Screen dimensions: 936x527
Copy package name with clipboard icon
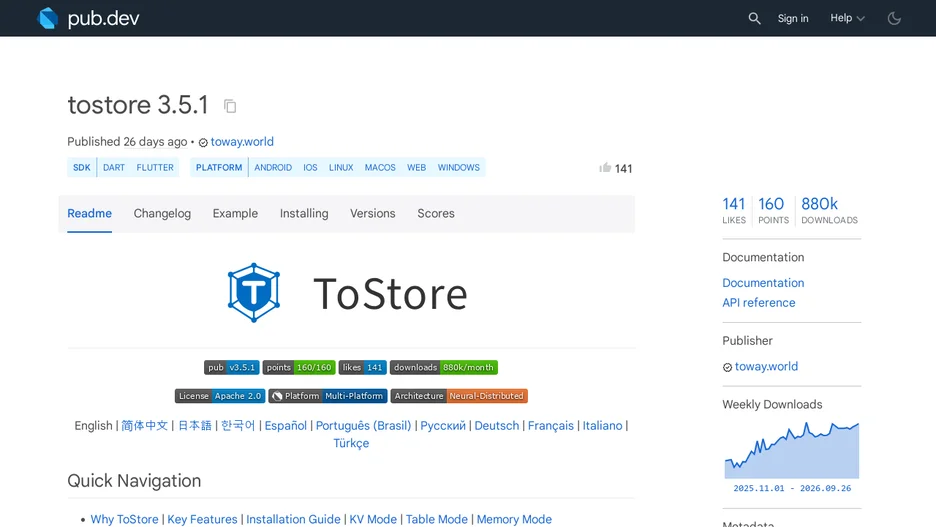230,106
